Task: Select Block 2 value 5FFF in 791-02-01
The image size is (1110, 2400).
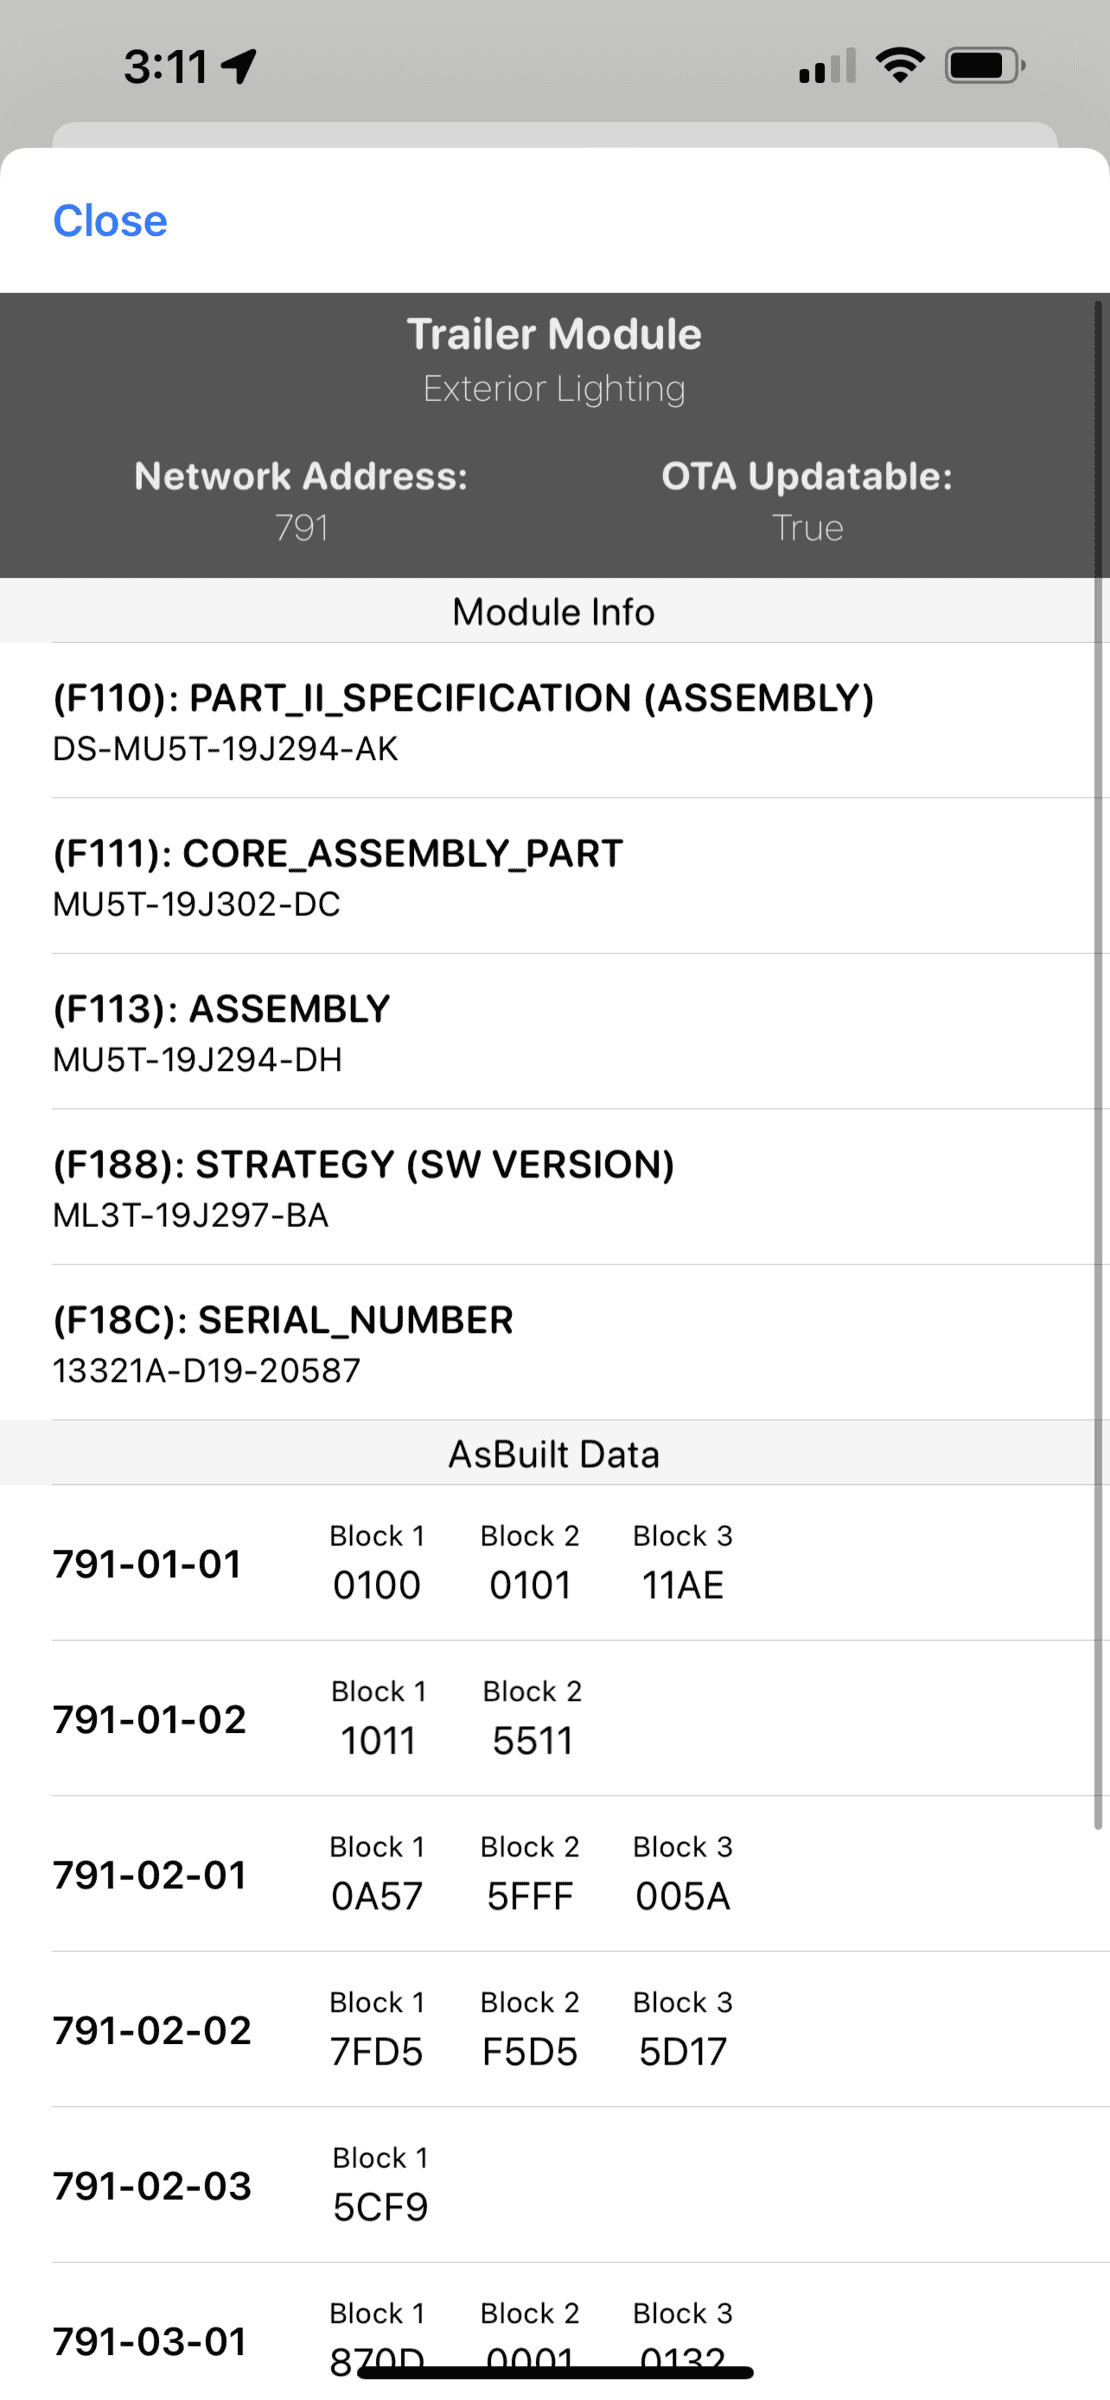Action: 530,1894
